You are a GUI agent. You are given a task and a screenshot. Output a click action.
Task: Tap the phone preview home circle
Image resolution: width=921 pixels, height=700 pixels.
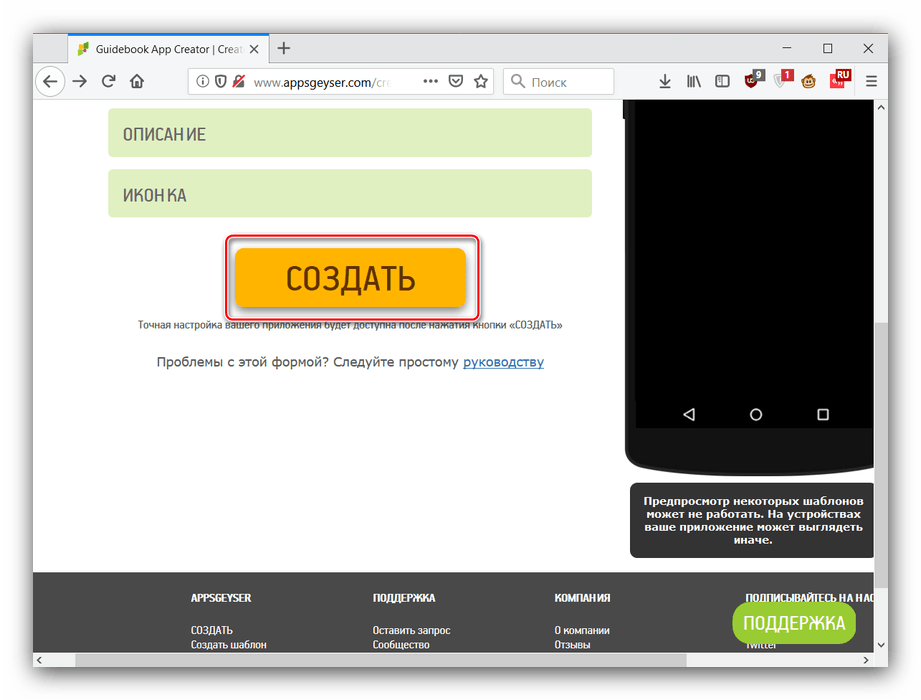click(756, 415)
